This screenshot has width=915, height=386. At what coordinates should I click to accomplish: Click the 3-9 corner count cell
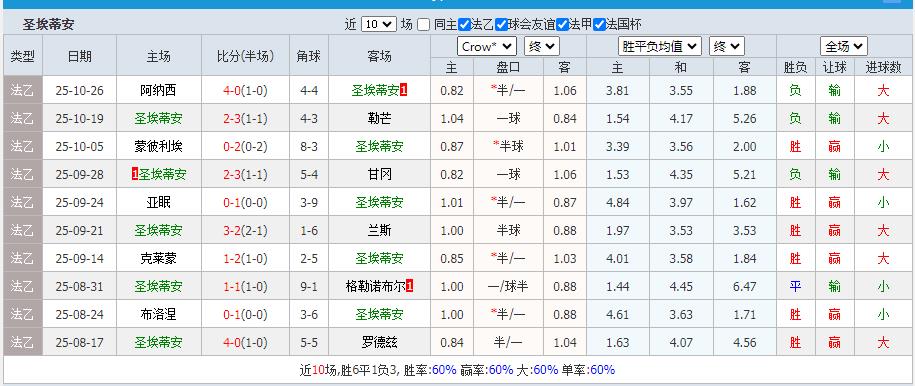click(309, 203)
